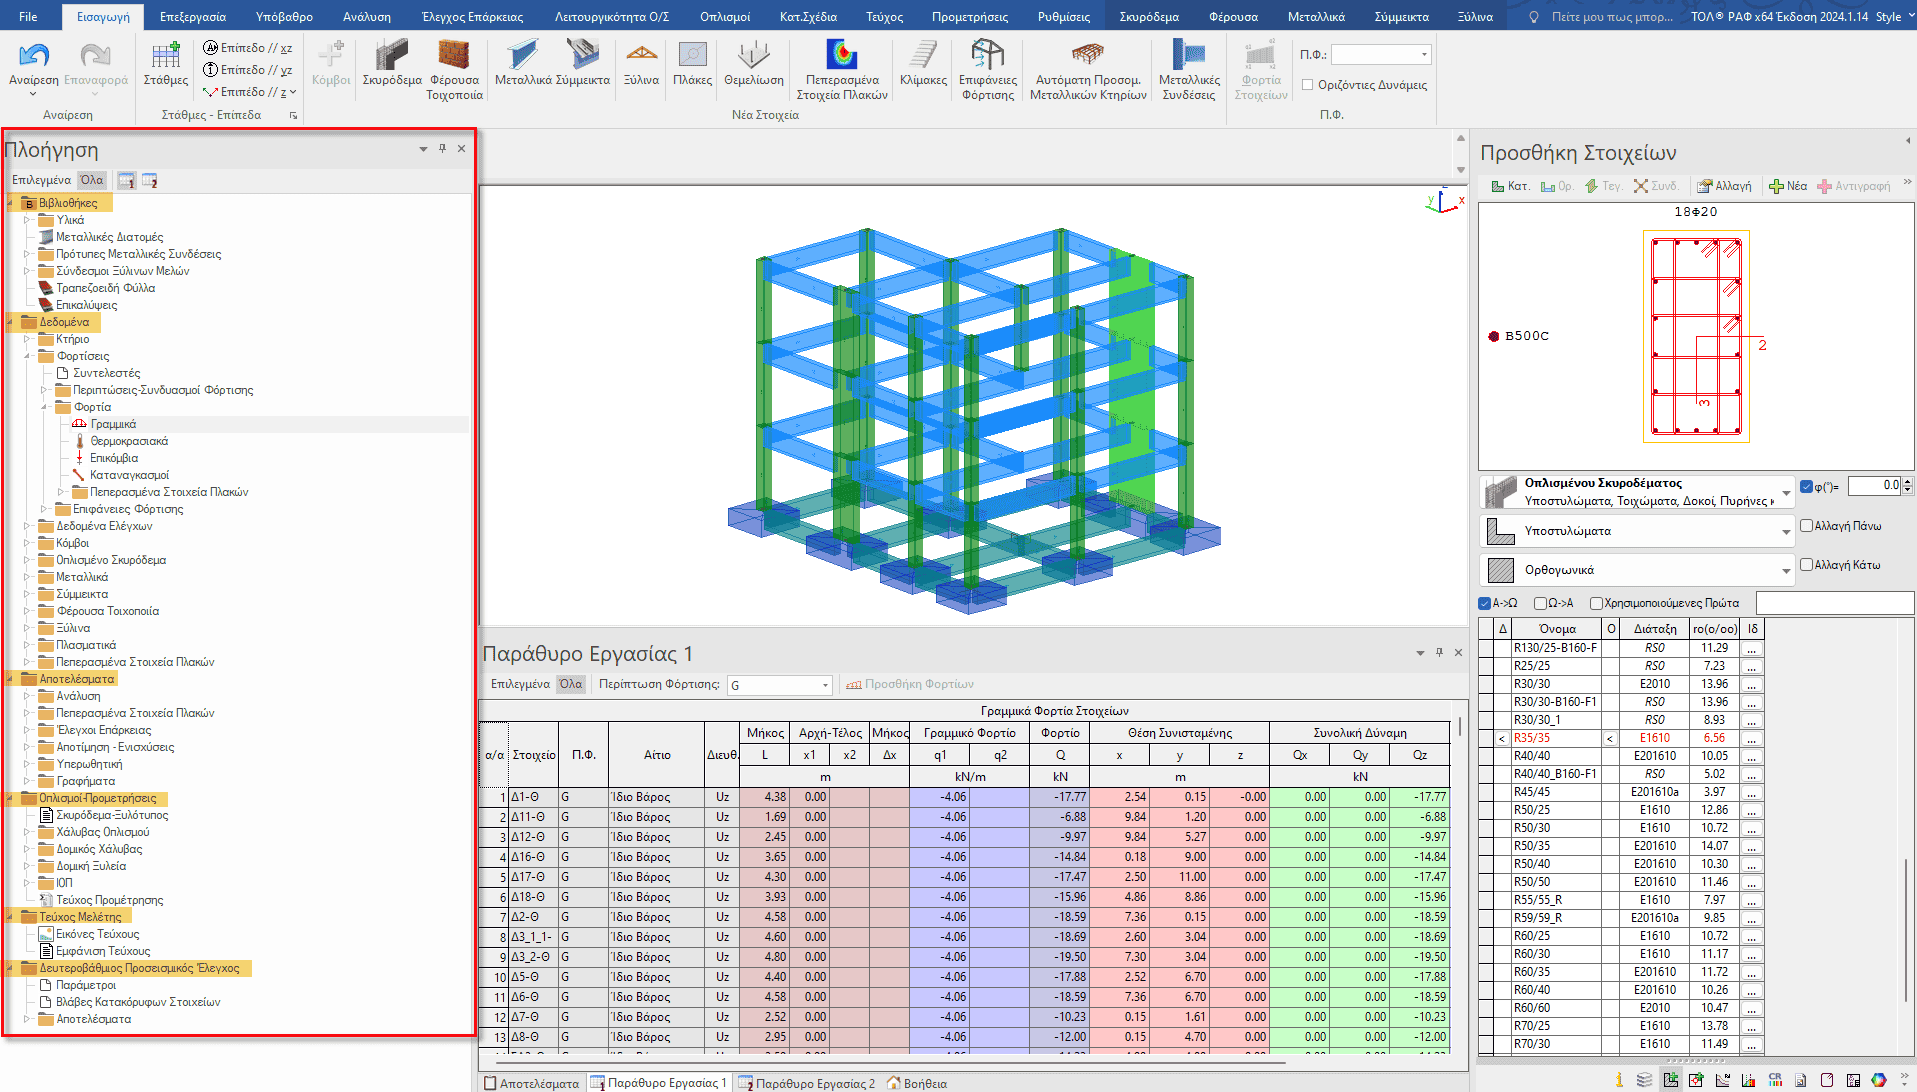Open the Στάθμες levels tool
This screenshot has height=1092, width=1917.
[x=165, y=63]
